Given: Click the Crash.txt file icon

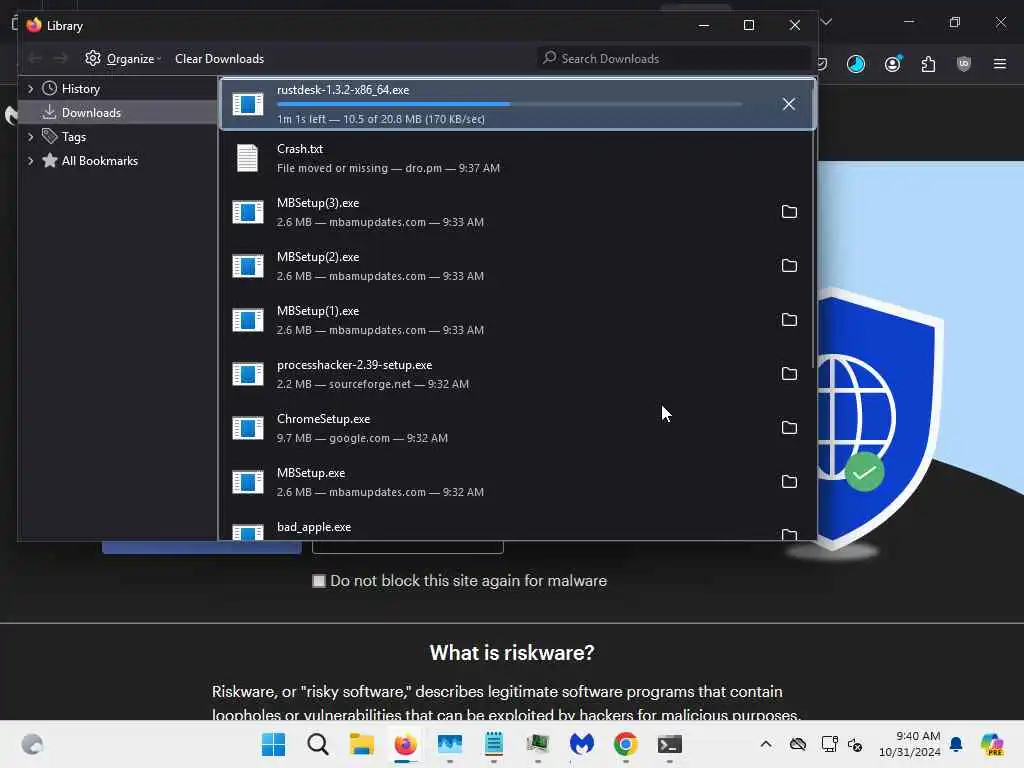Looking at the screenshot, I should pyautogui.click(x=248, y=158).
